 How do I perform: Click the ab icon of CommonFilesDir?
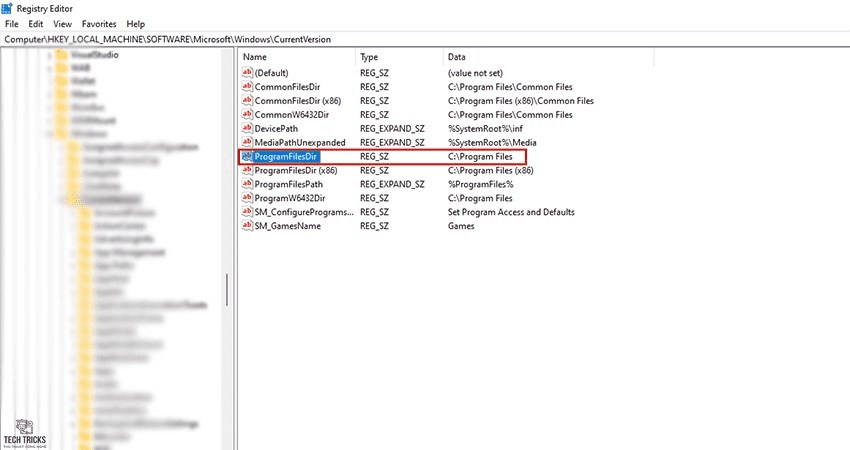(247, 86)
